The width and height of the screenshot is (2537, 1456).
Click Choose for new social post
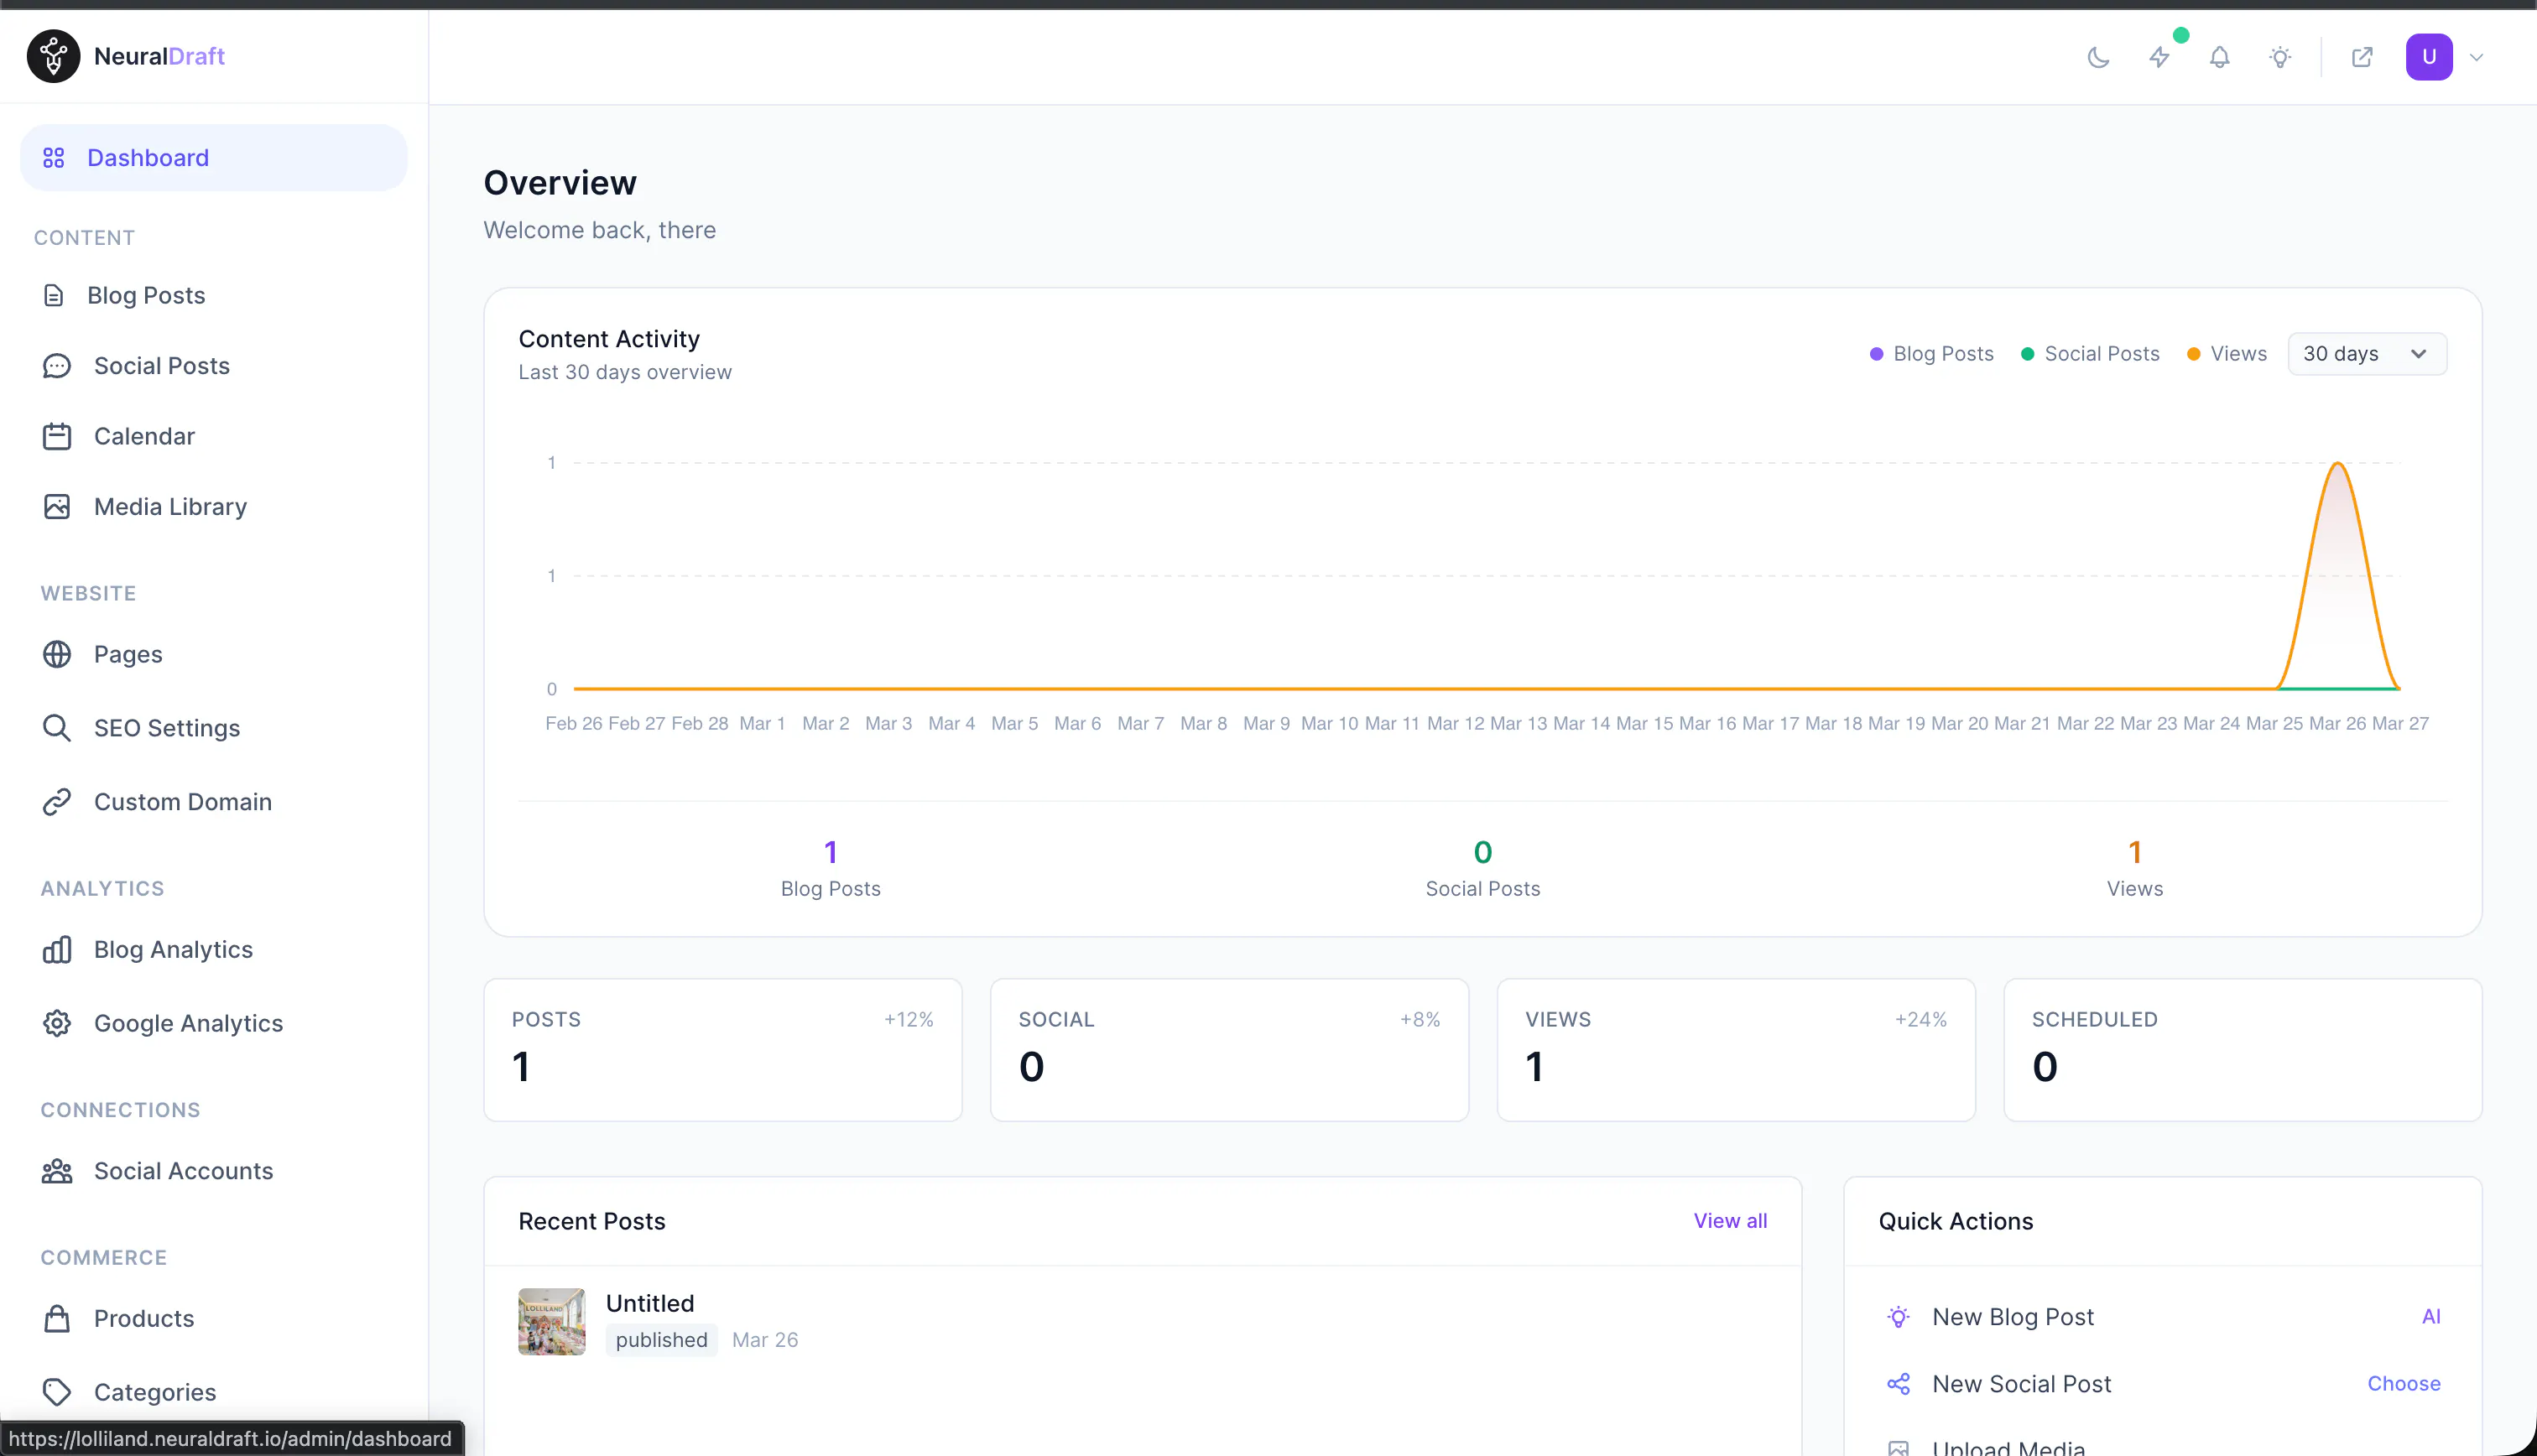2404,1384
